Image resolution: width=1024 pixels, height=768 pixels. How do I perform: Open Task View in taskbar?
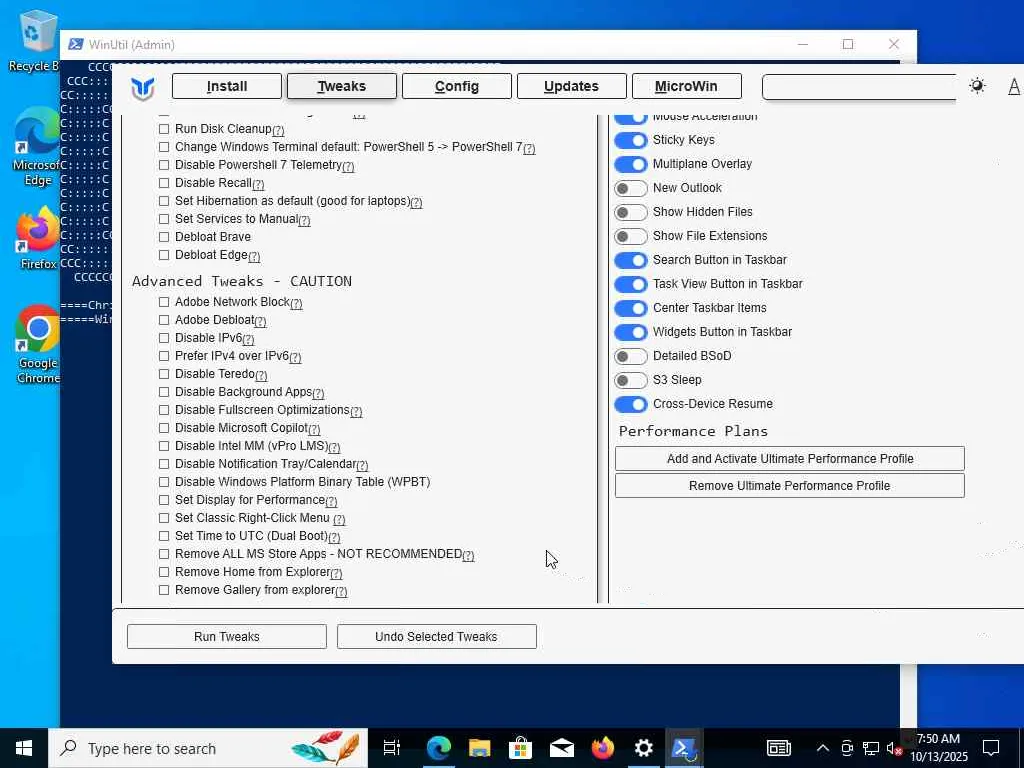pos(392,748)
